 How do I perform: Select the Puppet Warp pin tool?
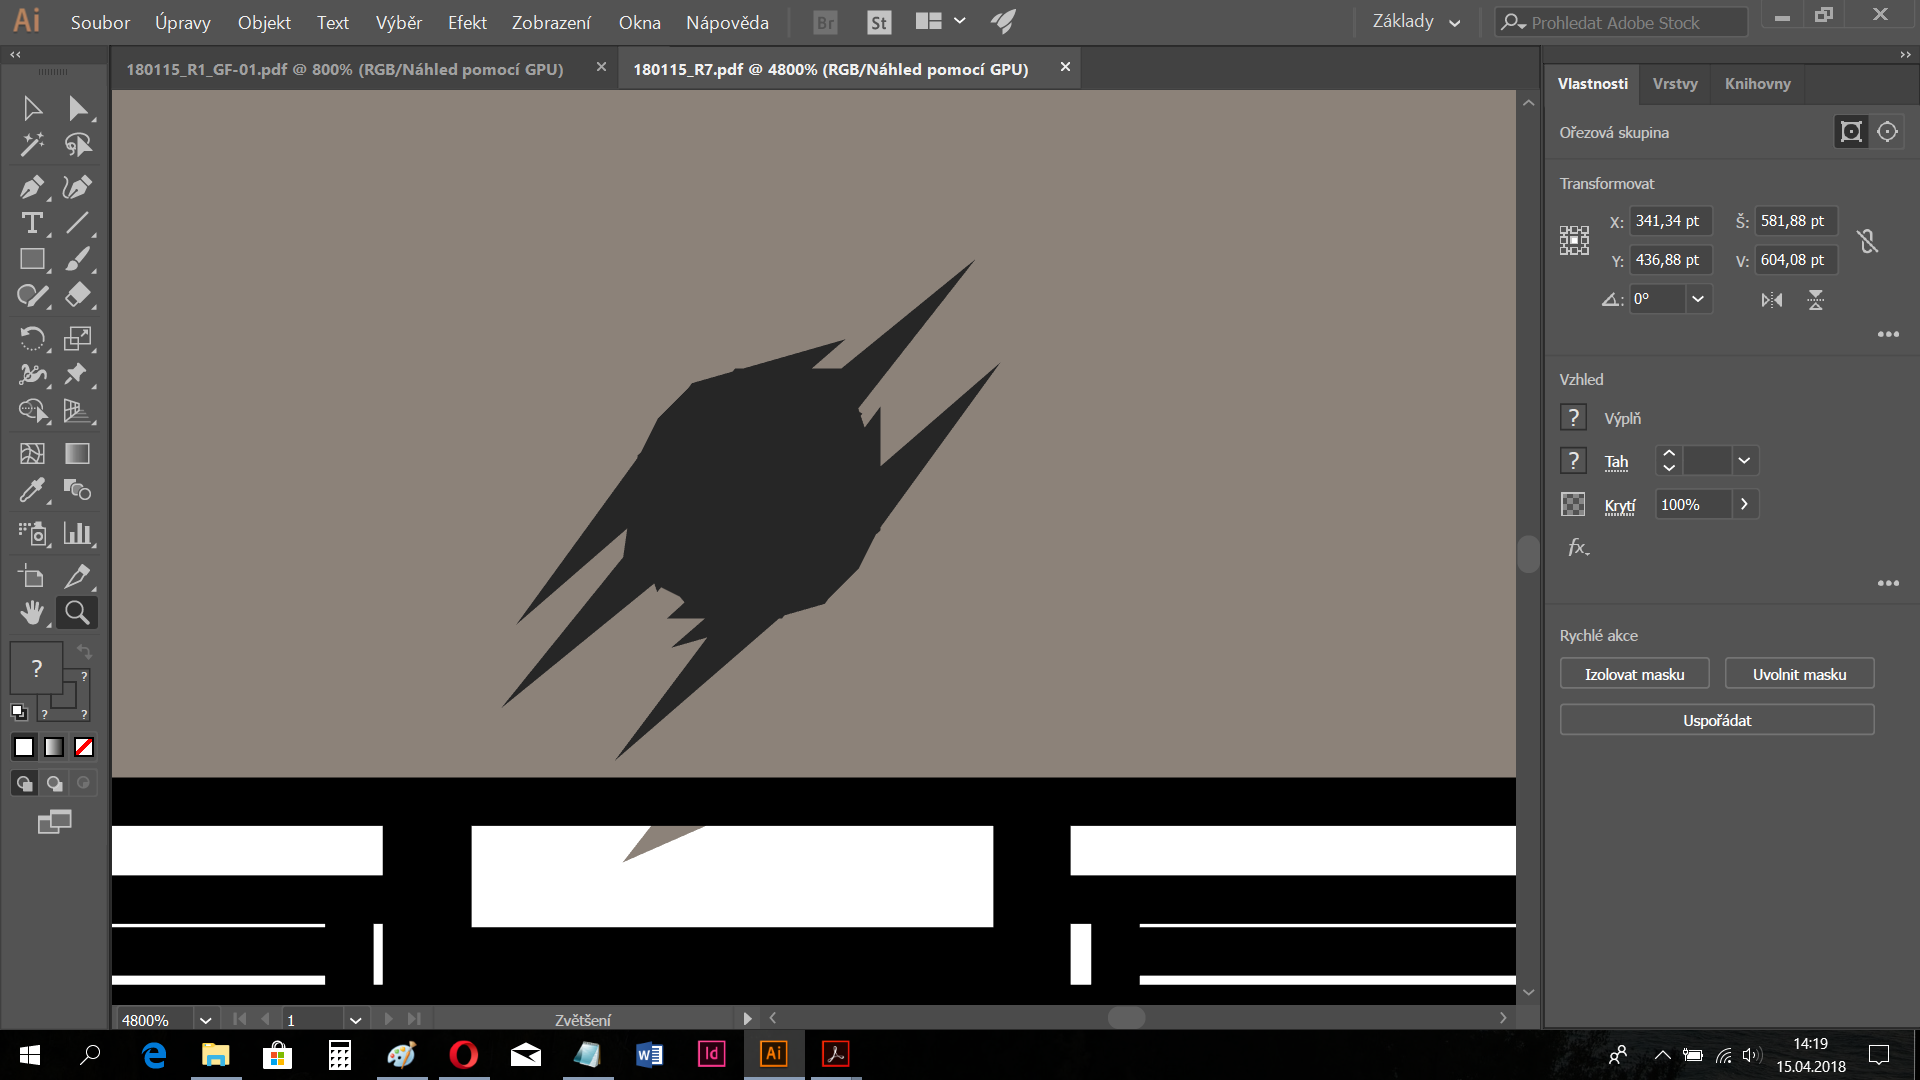pyautogui.click(x=78, y=374)
